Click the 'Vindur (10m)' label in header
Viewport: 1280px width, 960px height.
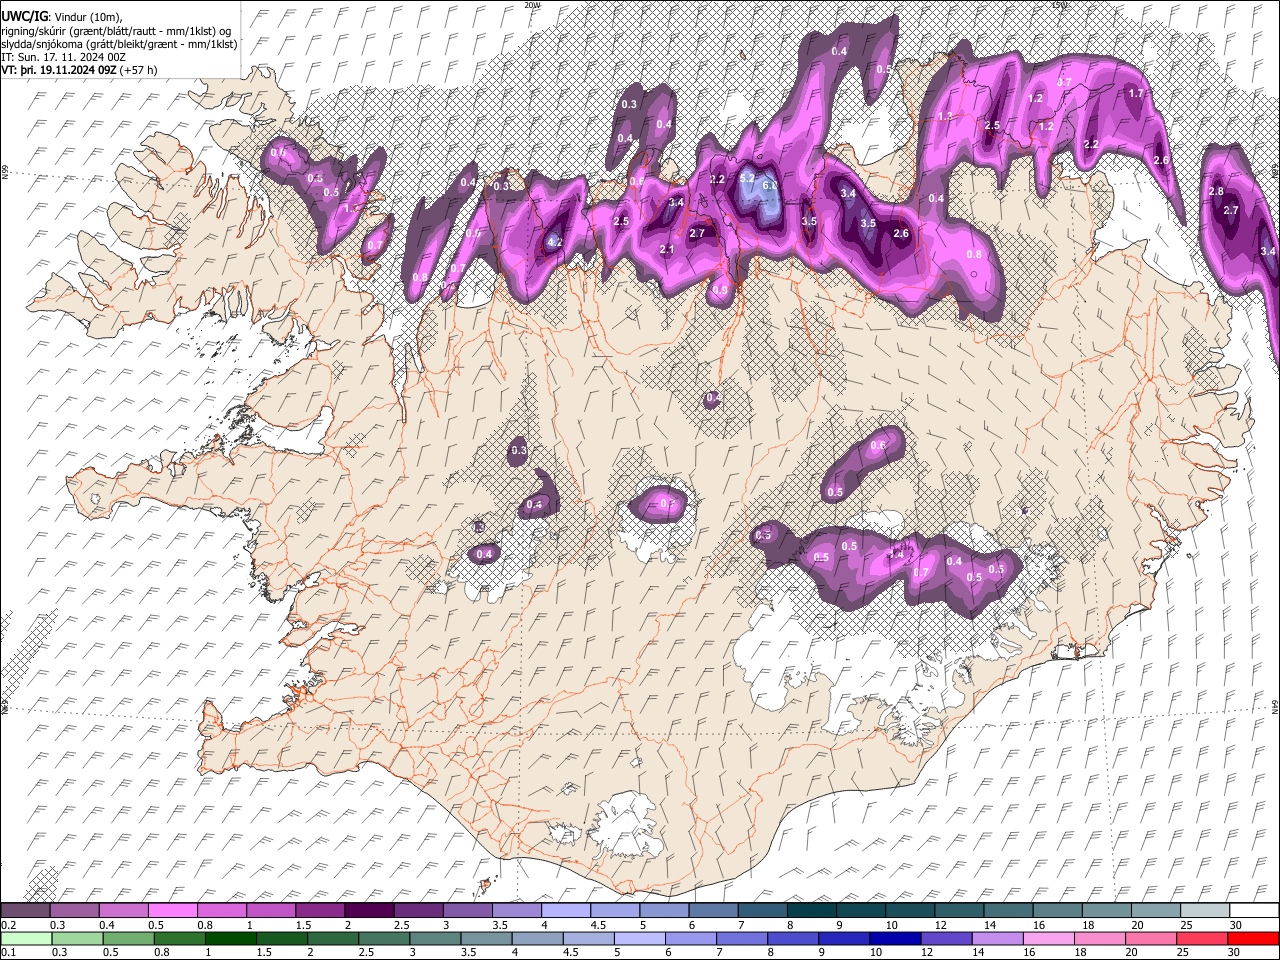click(87, 16)
